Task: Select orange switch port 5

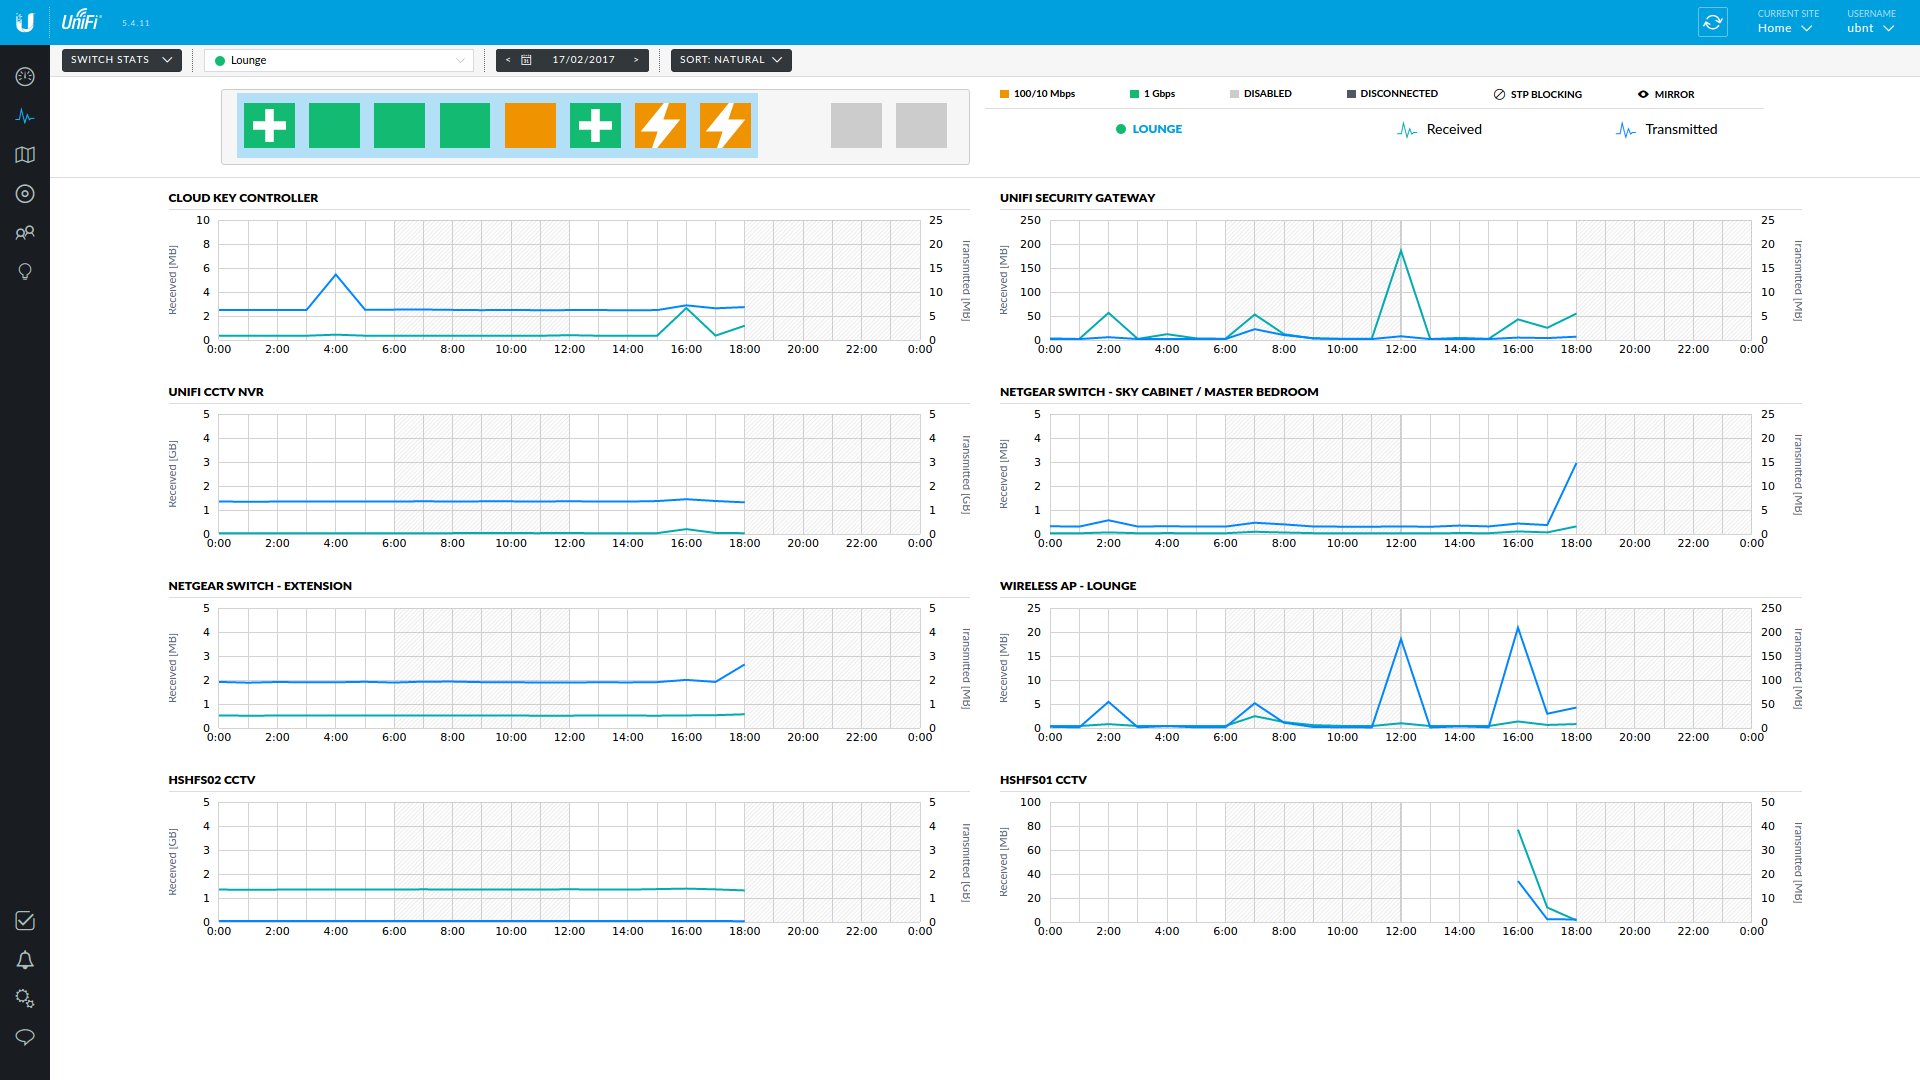Action: click(x=530, y=126)
